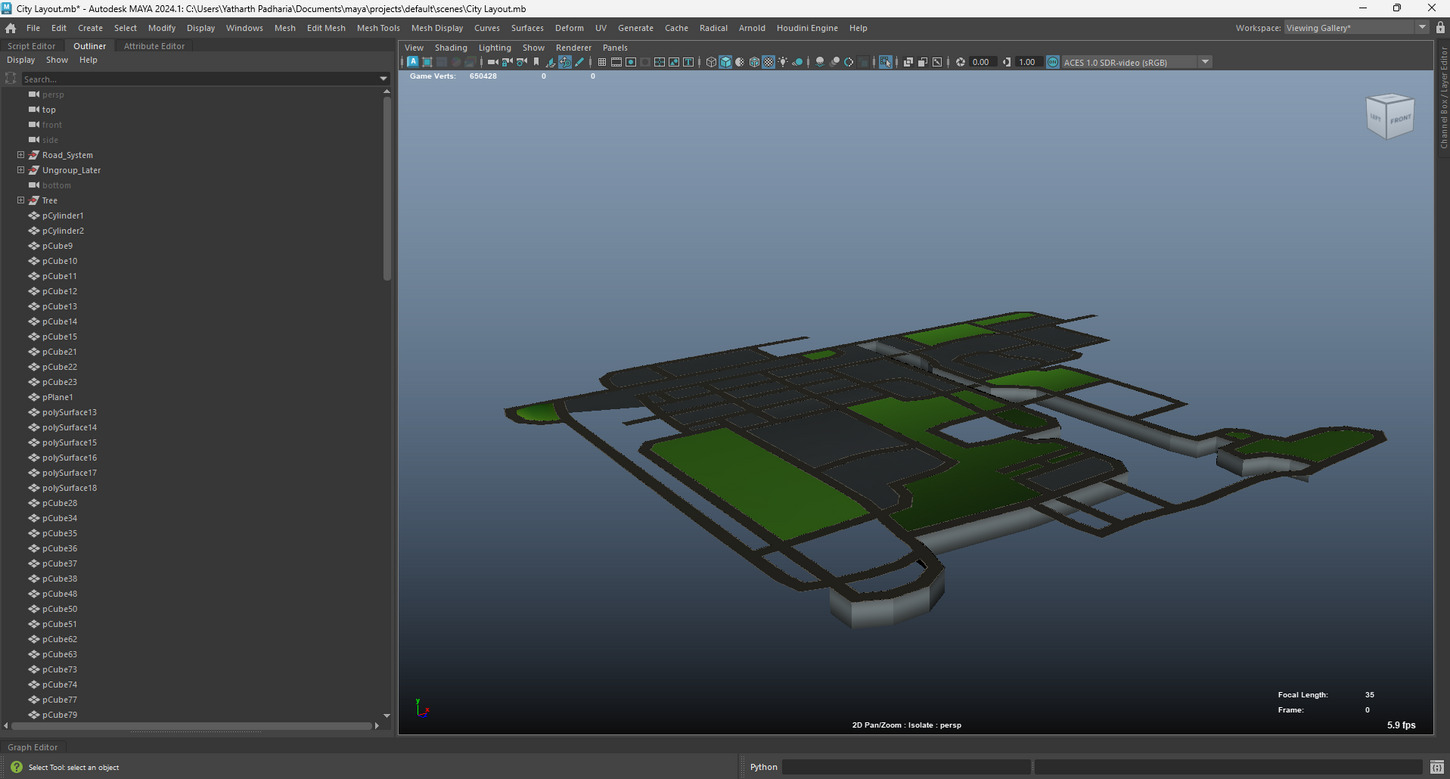Image resolution: width=1450 pixels, height=779 pixels.
Task: Switch to the Attribute Editor tab
Action: click(x=154, y=46)
